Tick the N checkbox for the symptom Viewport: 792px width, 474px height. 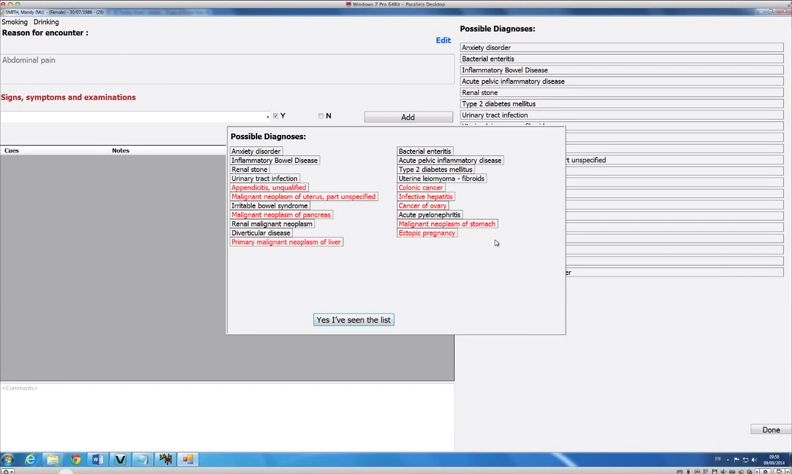321,116
